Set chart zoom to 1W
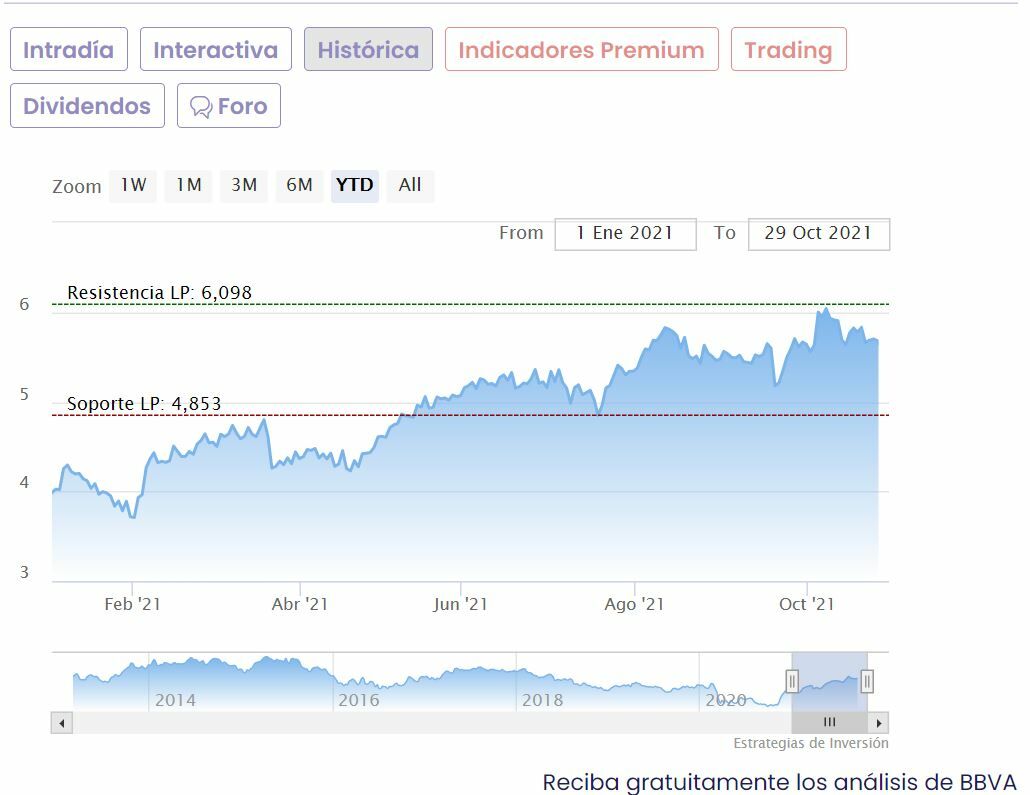This screenshot has width=1030, height=795. tap(133, 185)
